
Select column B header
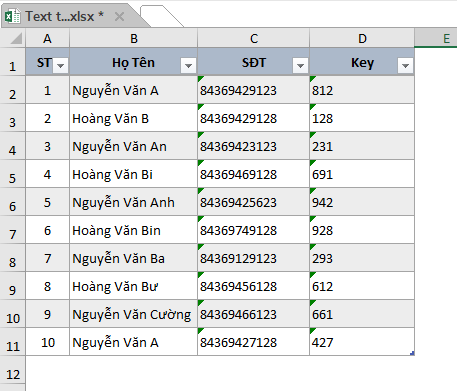[x=133, y=38]
